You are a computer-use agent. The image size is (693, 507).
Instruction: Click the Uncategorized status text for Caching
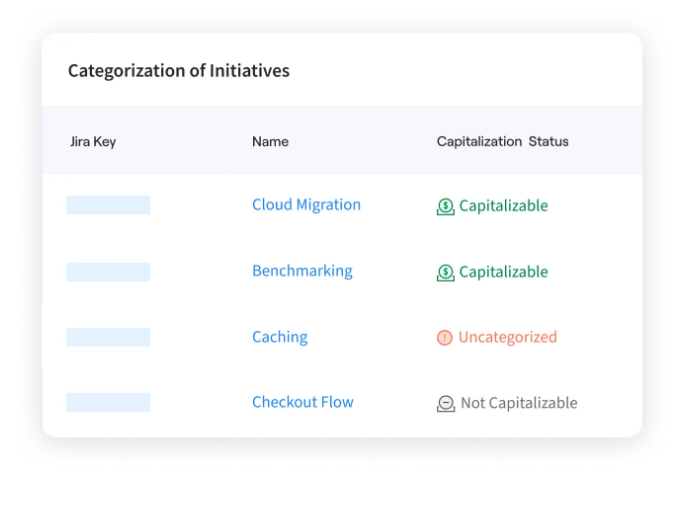tap(507, 337)
